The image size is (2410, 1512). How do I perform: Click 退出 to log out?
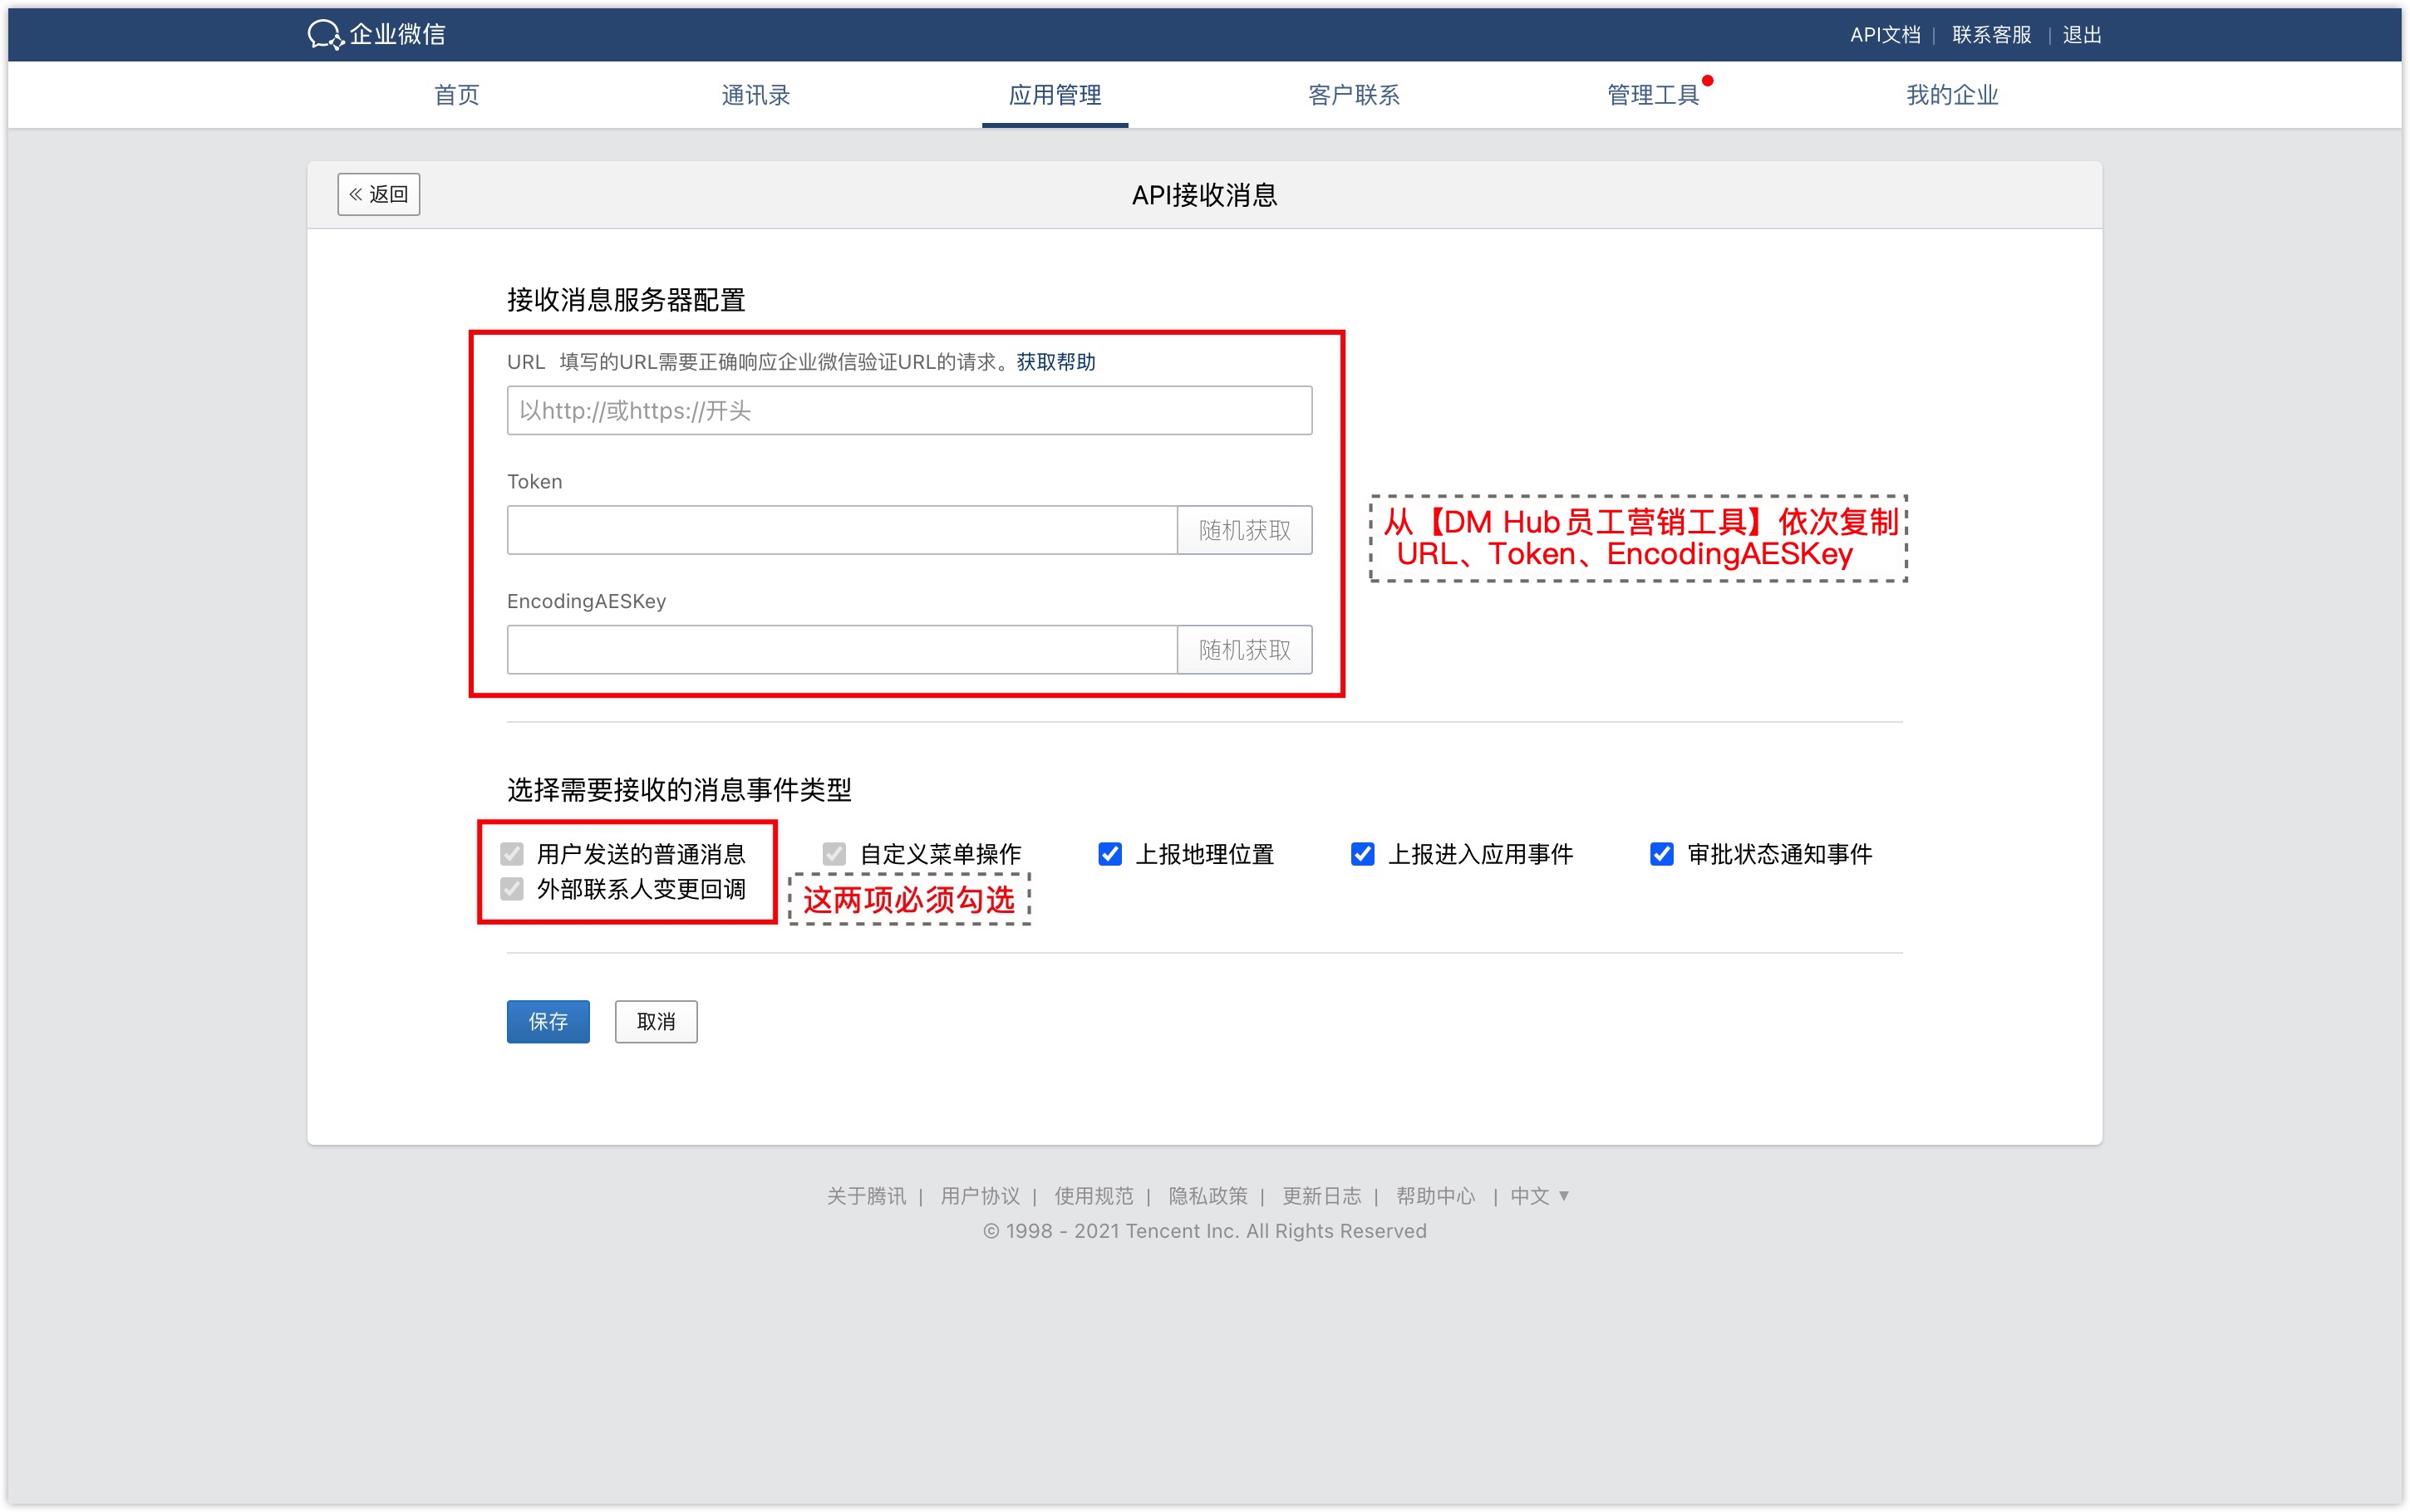tap(2082, 35)
